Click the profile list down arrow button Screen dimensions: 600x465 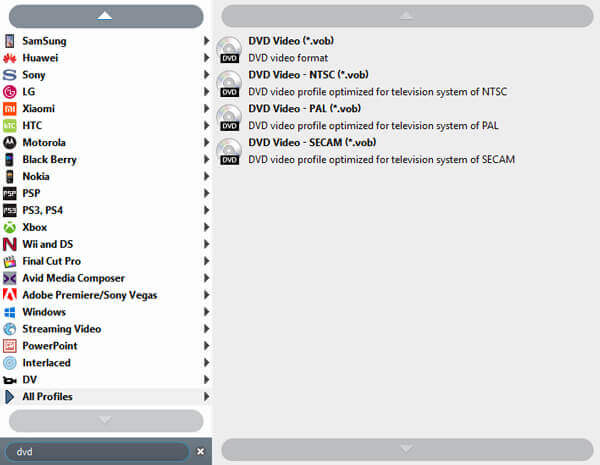(x=407, y=449)
